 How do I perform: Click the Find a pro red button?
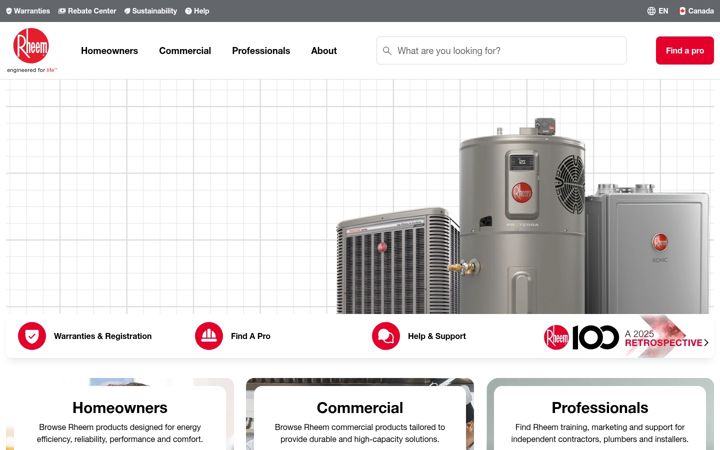[x=685, y=51]
